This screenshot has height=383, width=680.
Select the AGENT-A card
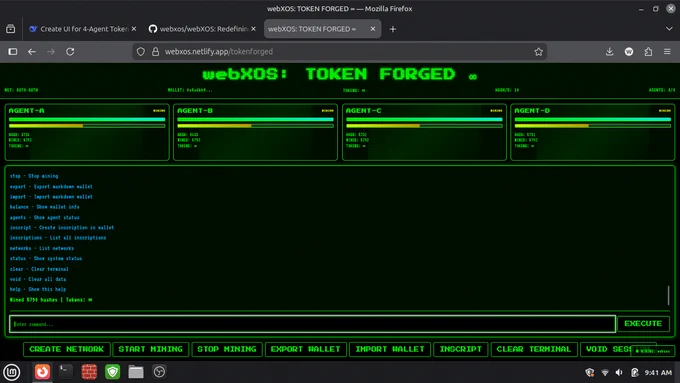coord(87,132)
